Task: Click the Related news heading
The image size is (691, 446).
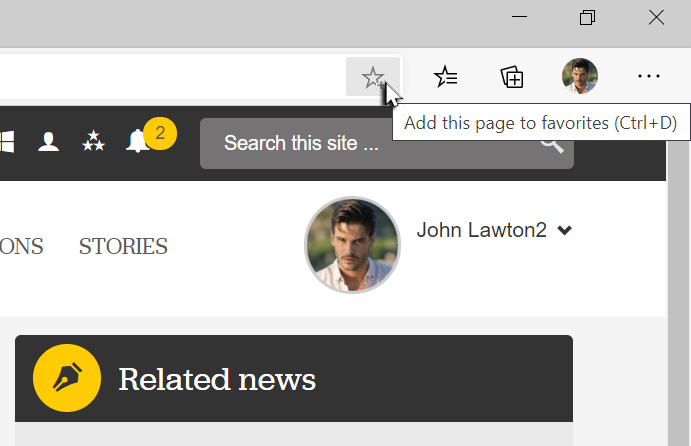Action: click(217, 380)
